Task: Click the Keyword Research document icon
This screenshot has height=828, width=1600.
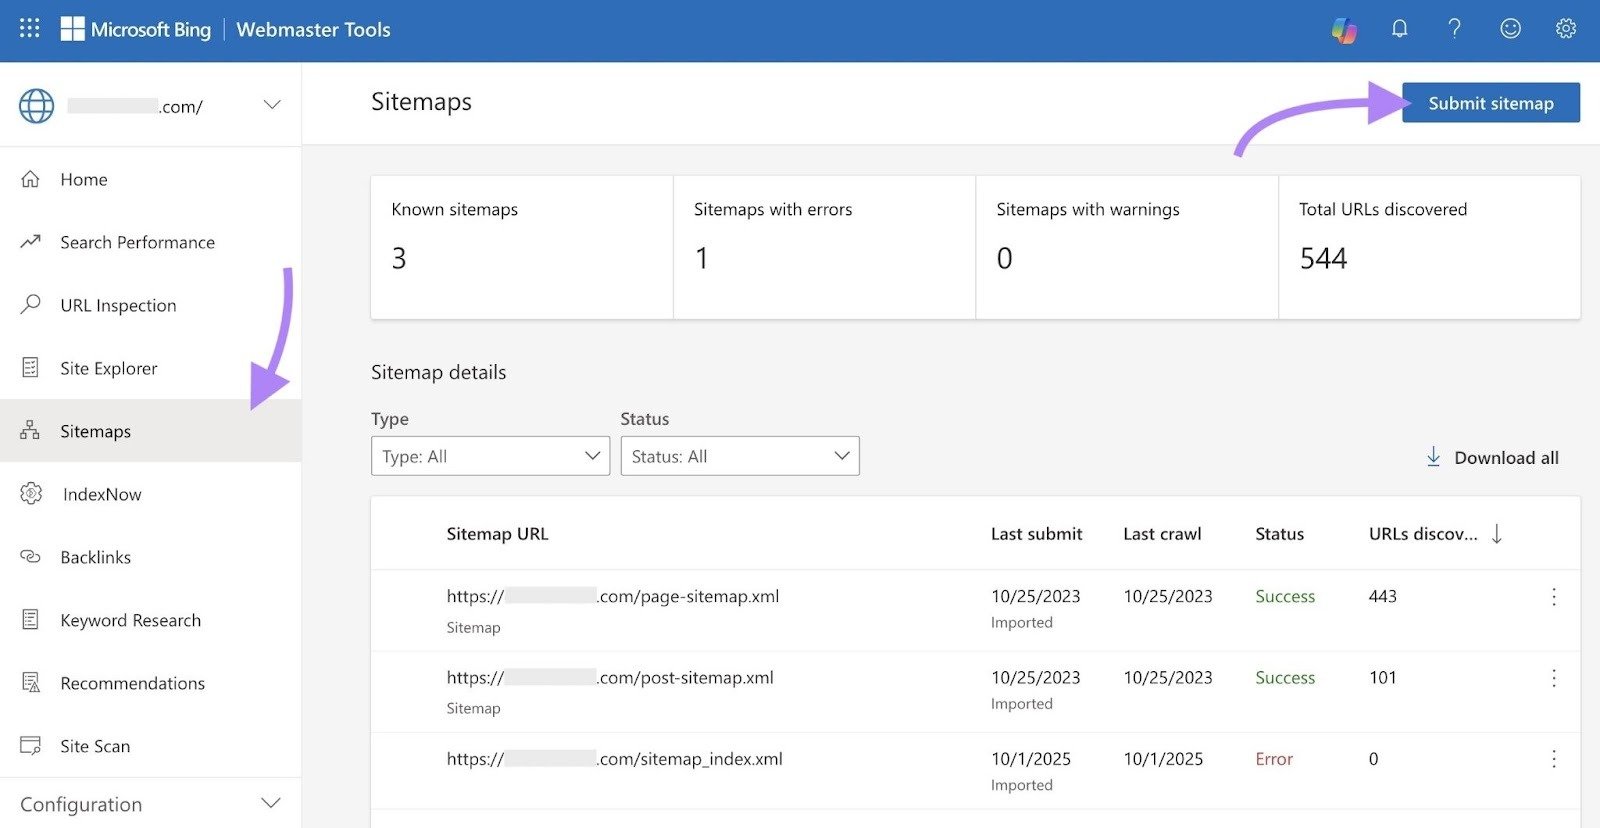Action: (31, 619)
